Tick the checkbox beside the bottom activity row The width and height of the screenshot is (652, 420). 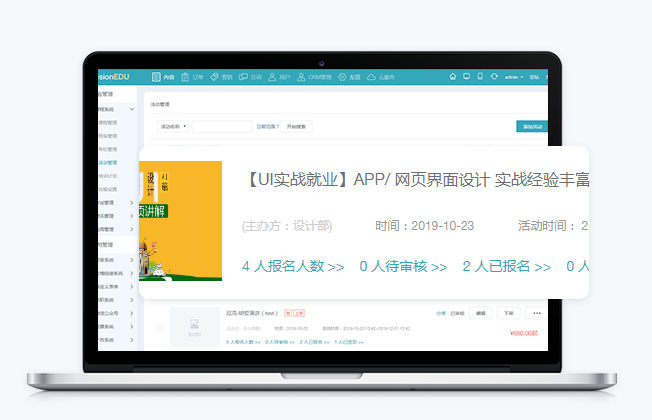(x=160, y=327)
